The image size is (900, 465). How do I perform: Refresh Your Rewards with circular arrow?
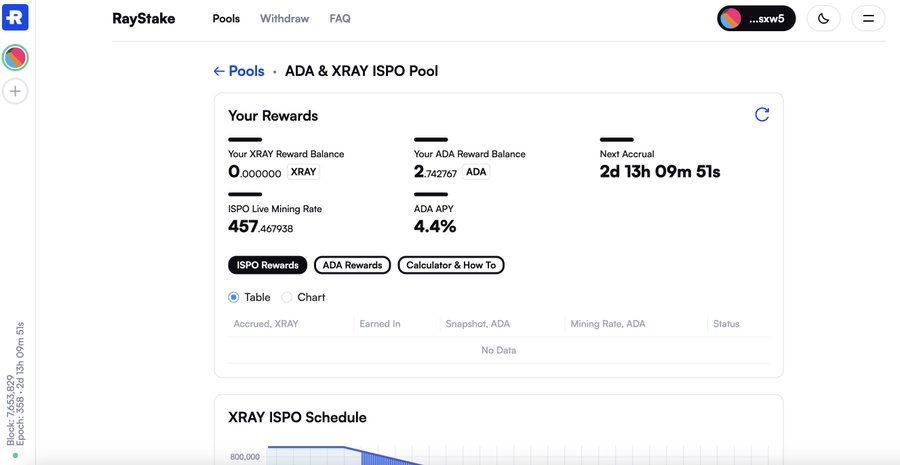(x=762, y=114)
